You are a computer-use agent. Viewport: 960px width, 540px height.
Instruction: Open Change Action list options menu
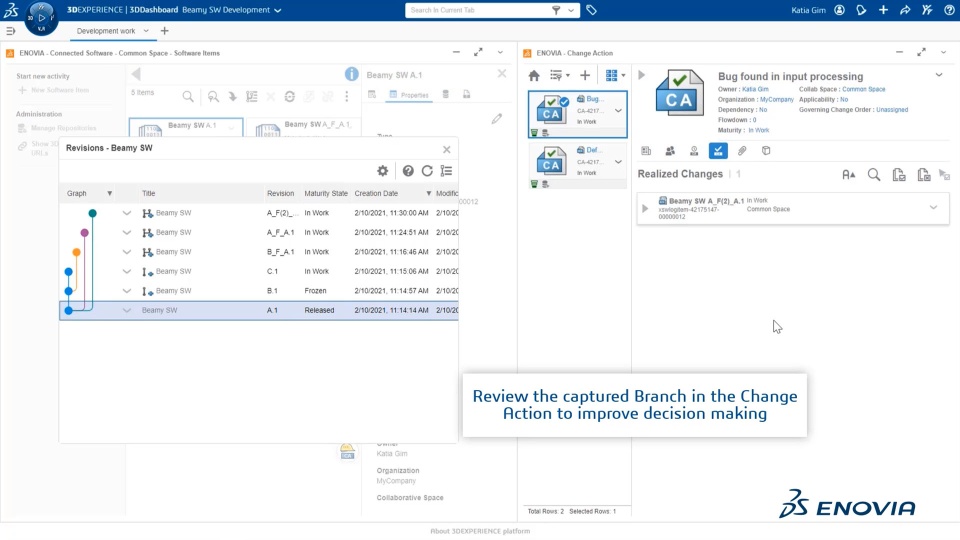(560, 75)
